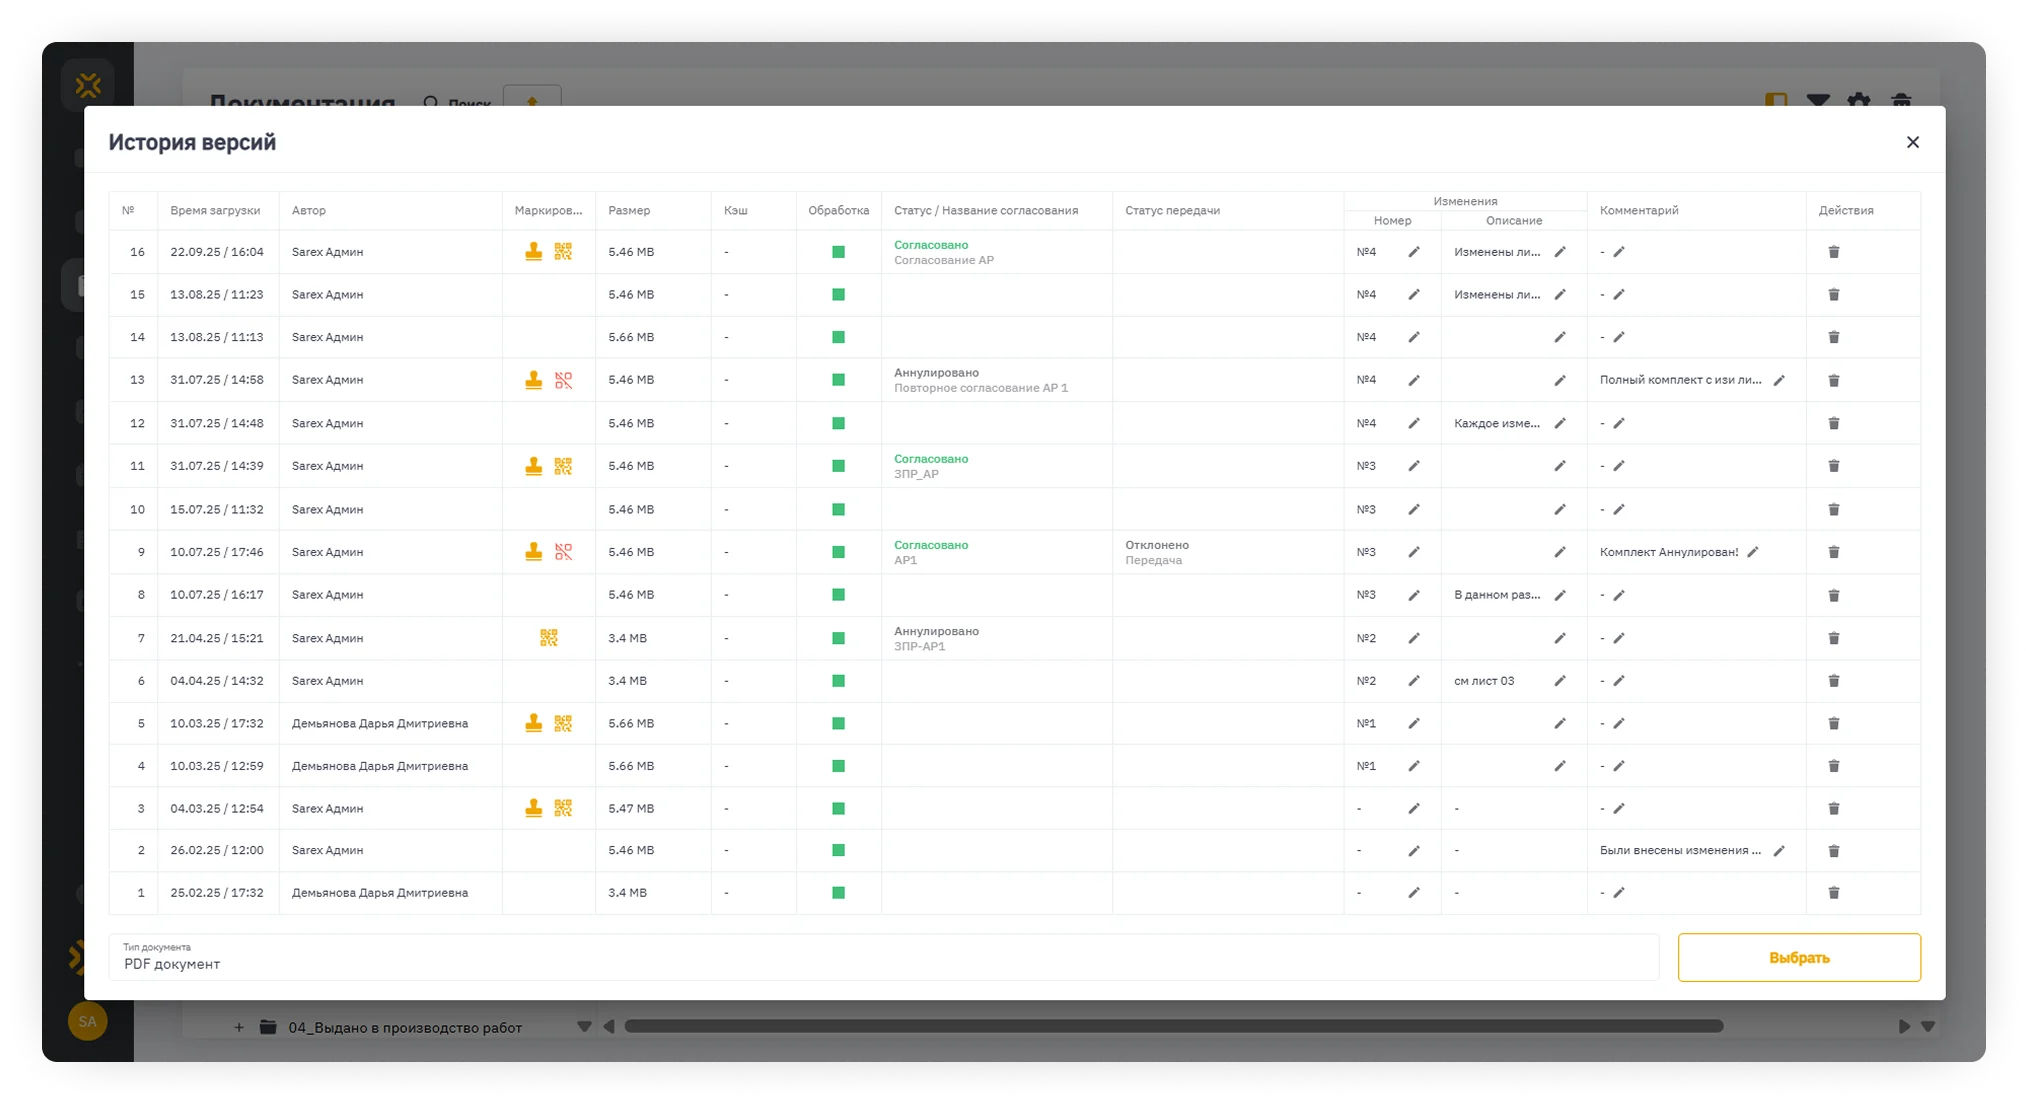This screenshot has height=1102, width=2026.
Task: Click crossed-out QR icon in row 9
Action: 563,552
